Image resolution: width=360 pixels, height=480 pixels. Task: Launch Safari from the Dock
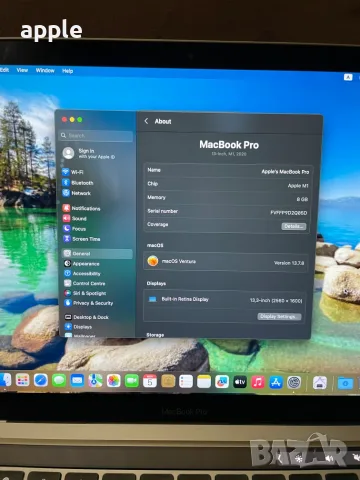(41, 380)
